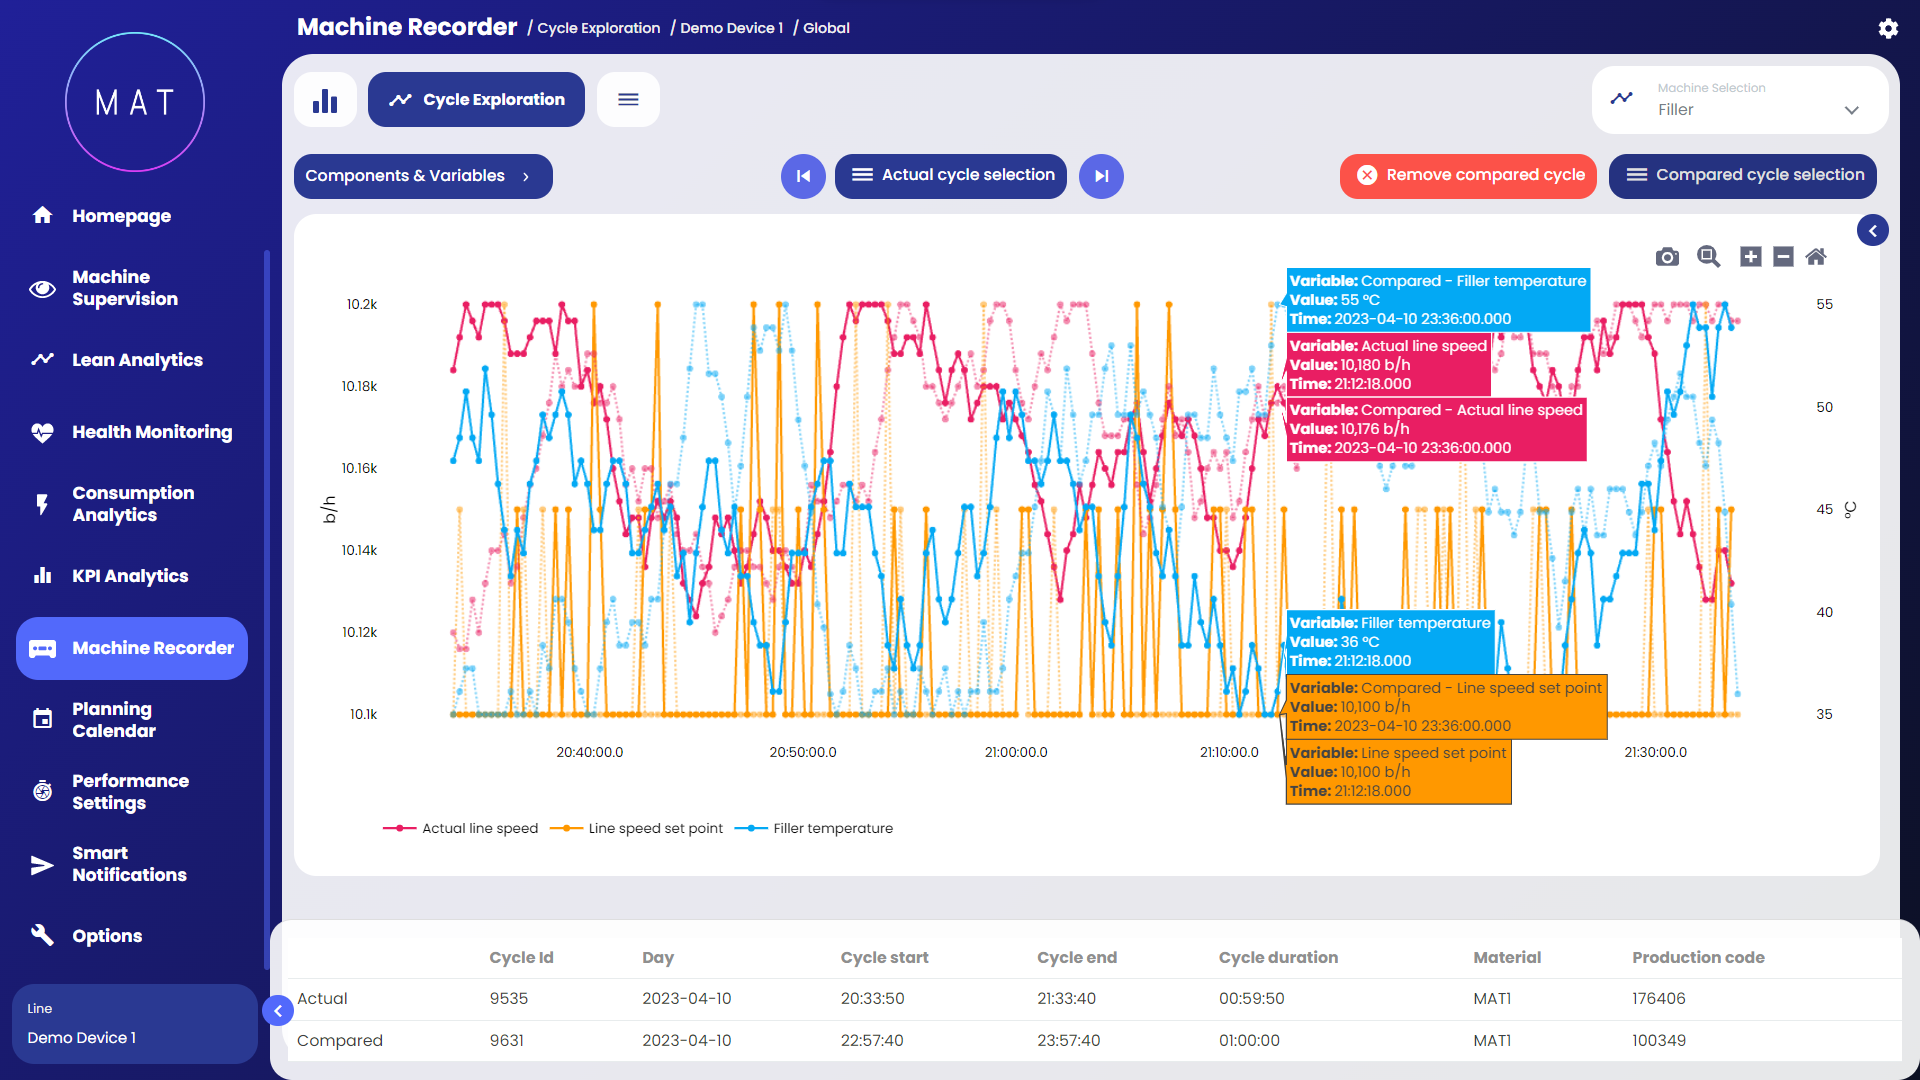This screenshot has height=1080, width=1920.
Task: Open the hamburger list view button
Action: (x=628, y=100)
